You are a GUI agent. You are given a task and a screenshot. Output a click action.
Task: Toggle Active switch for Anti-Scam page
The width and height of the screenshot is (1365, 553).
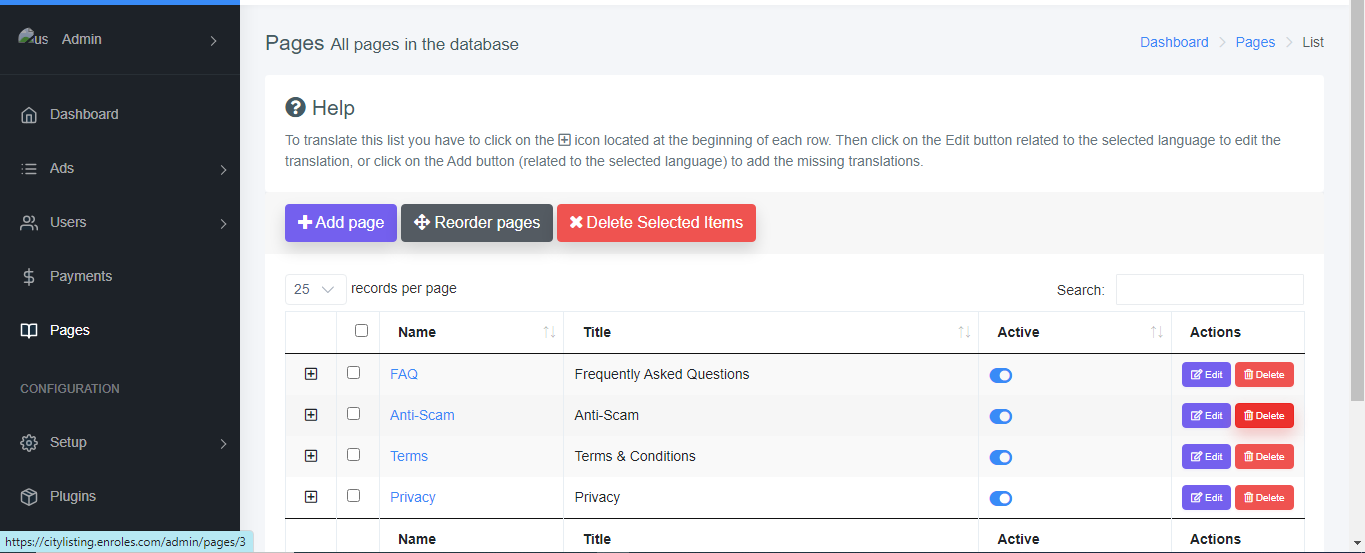[x=1001, y=416]
